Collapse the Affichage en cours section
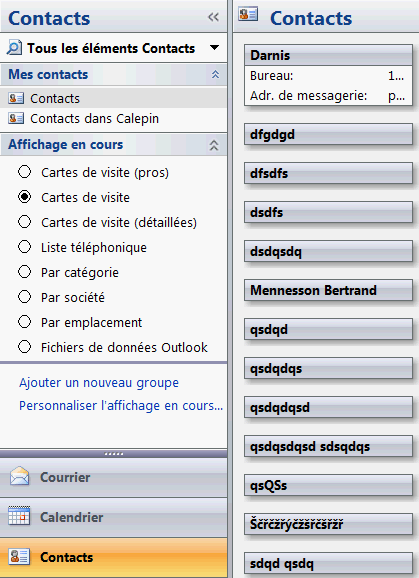 click(x=214, y=145)
